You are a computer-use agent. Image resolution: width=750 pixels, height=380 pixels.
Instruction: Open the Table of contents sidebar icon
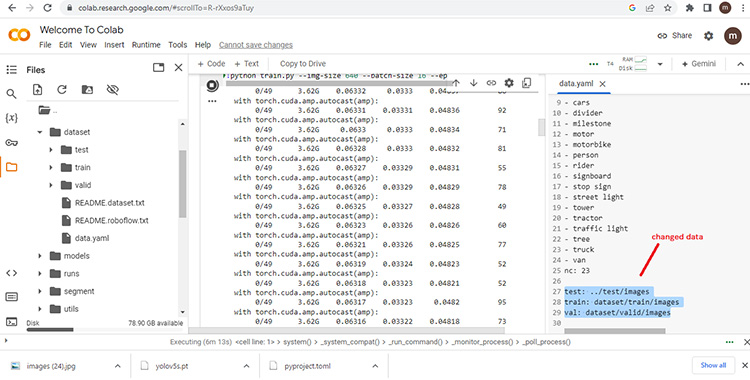(11, 70)
